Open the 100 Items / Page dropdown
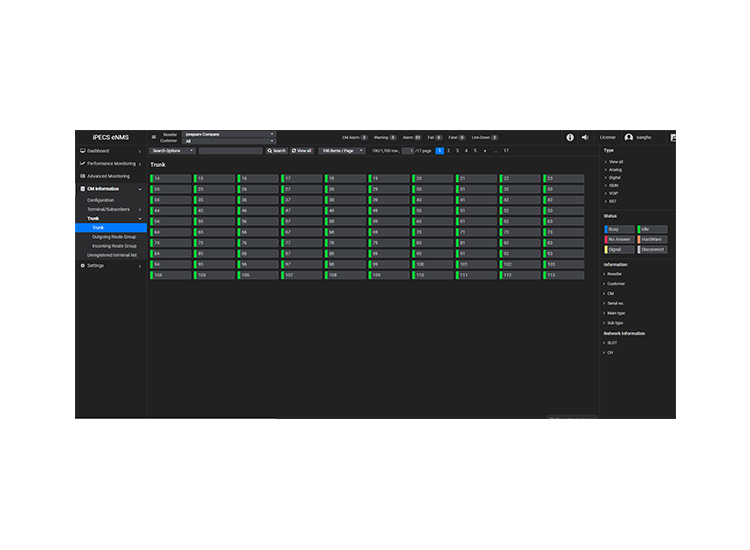Screen dimensions: 750x550 (342, 151)
